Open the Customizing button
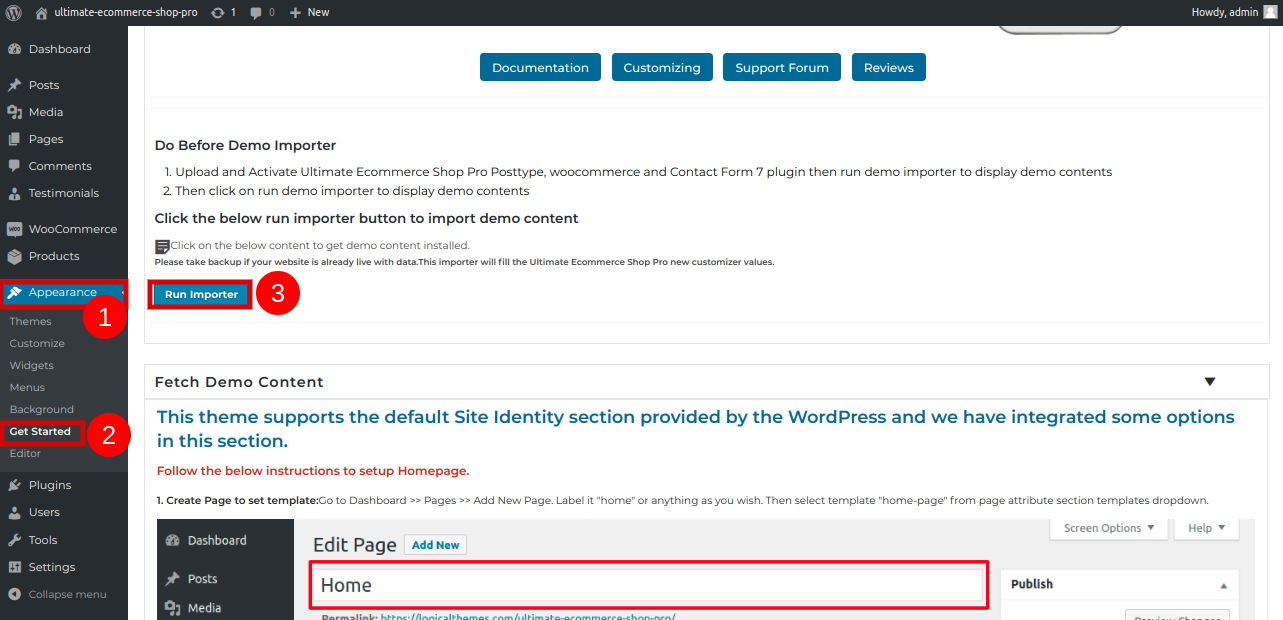The image size is (1283, 620). point(662,67)
